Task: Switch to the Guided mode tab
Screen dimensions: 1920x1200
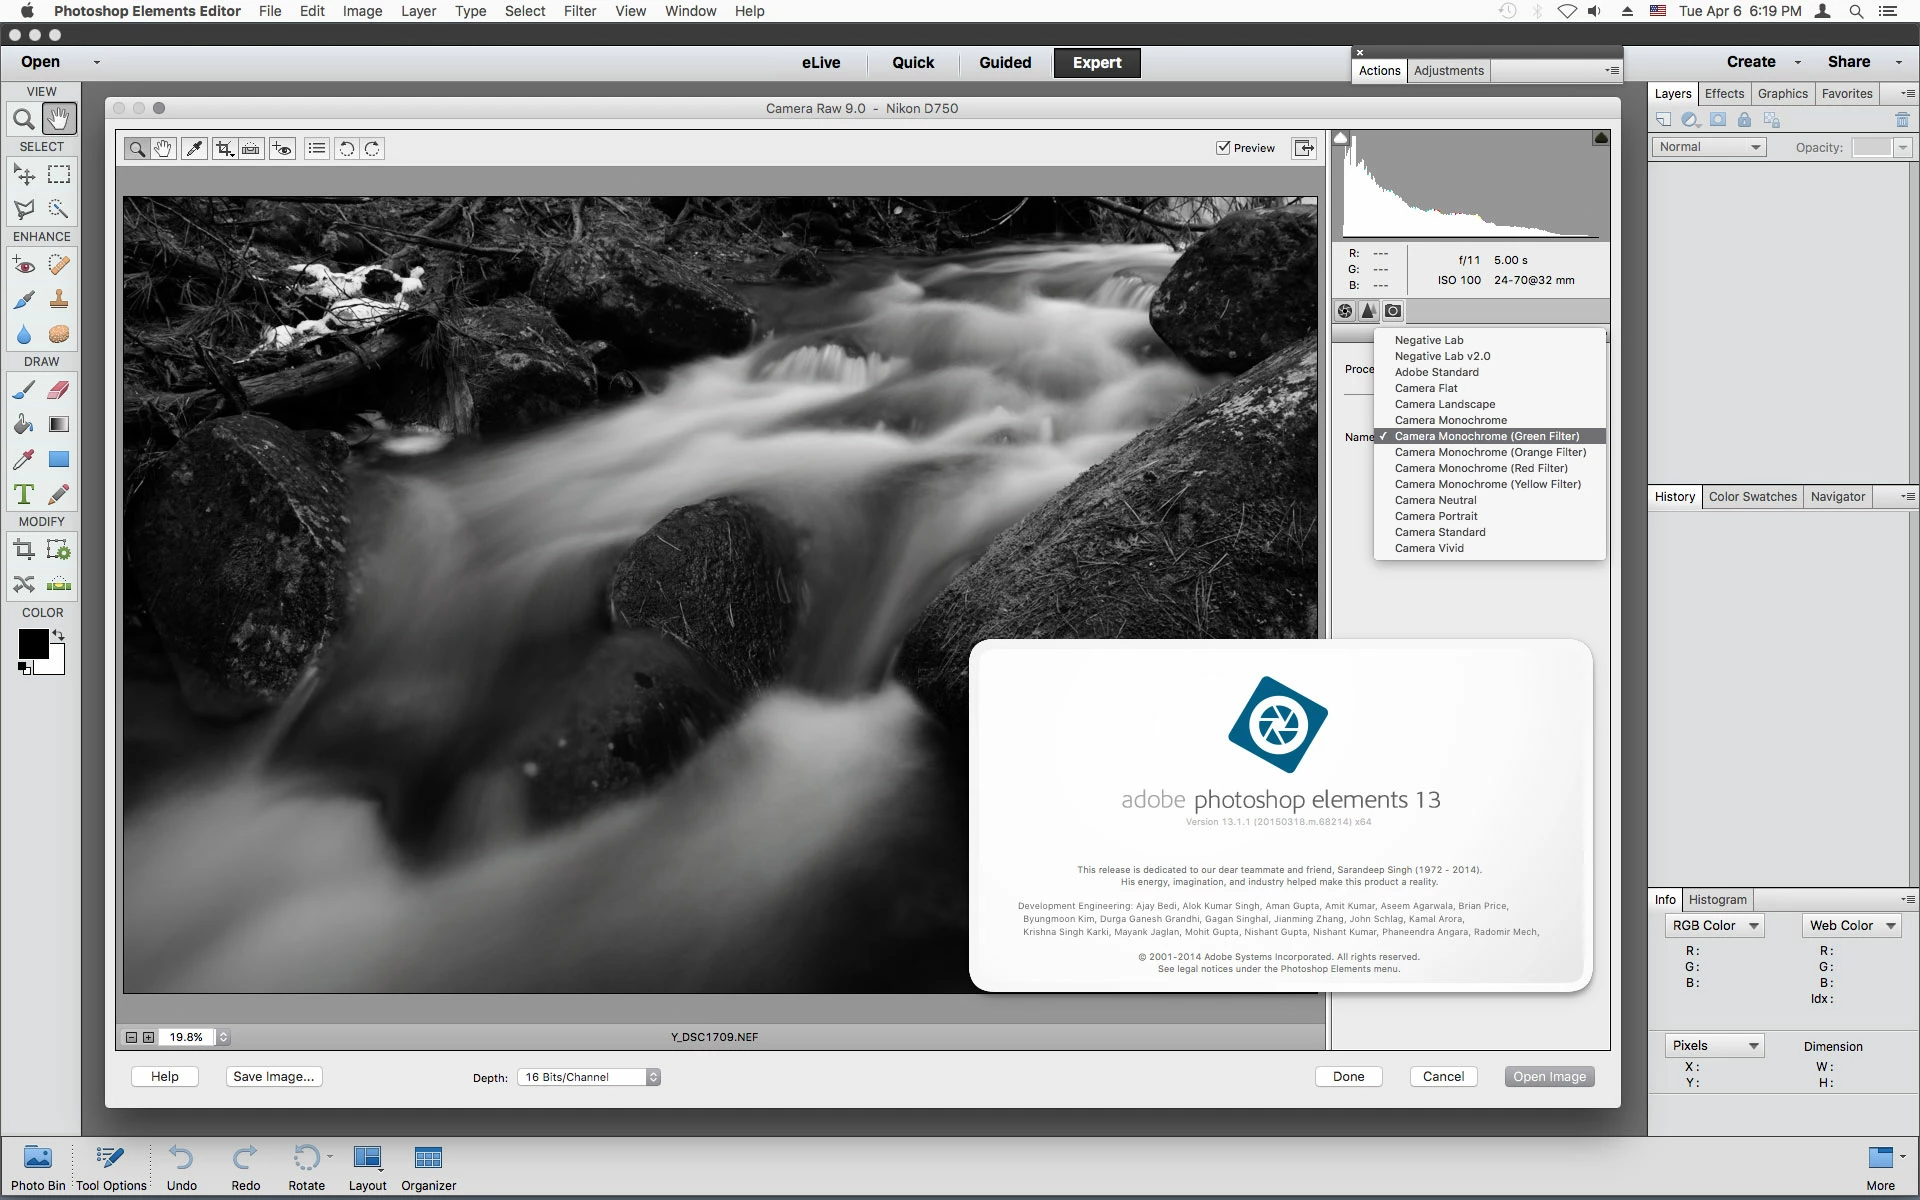Action: 1004,62
